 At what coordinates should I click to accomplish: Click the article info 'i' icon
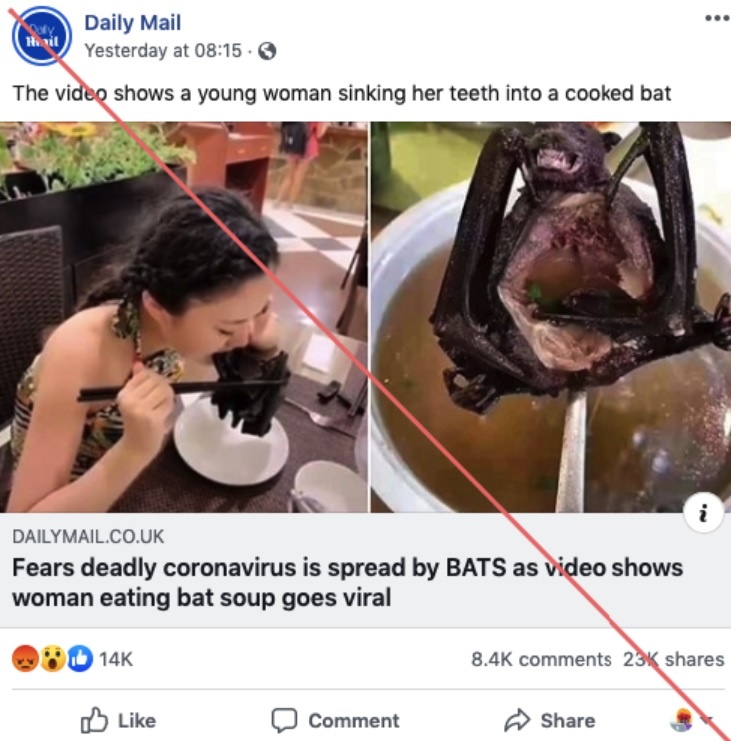click(704, 513)
